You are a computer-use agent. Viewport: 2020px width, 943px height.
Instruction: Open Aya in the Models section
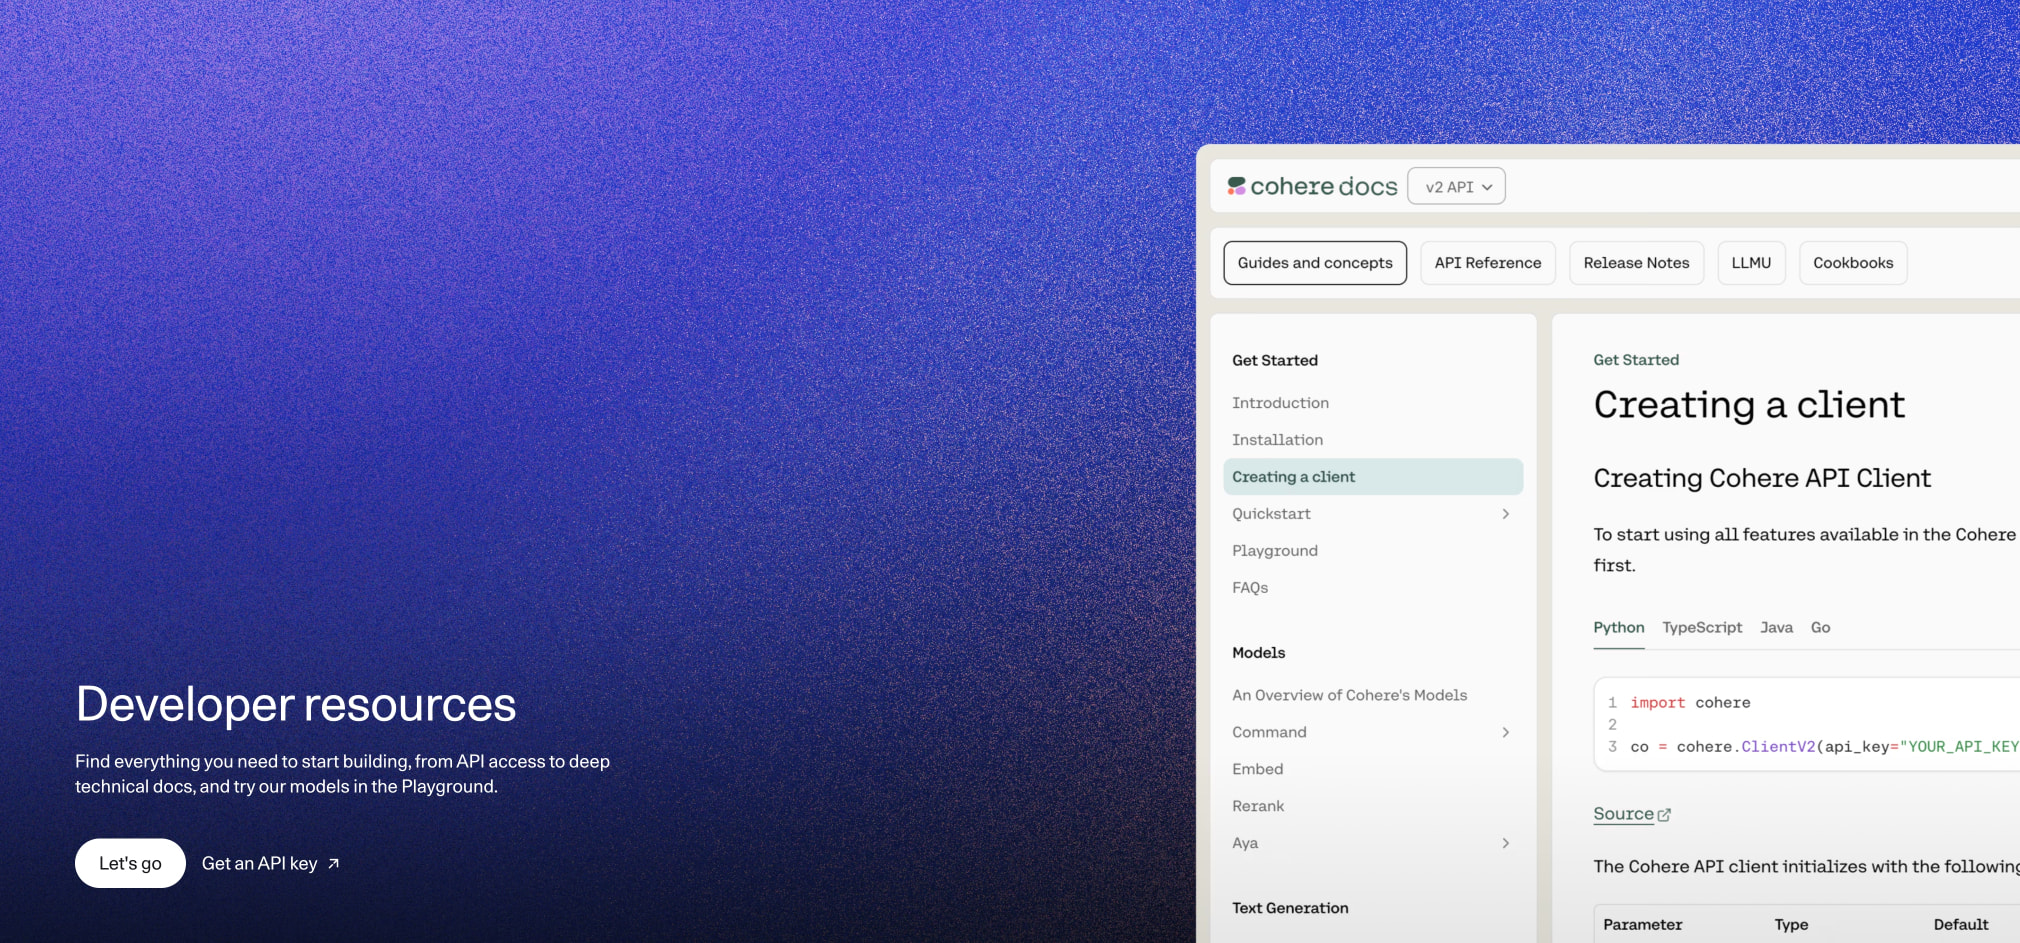tap(1245, 844)
